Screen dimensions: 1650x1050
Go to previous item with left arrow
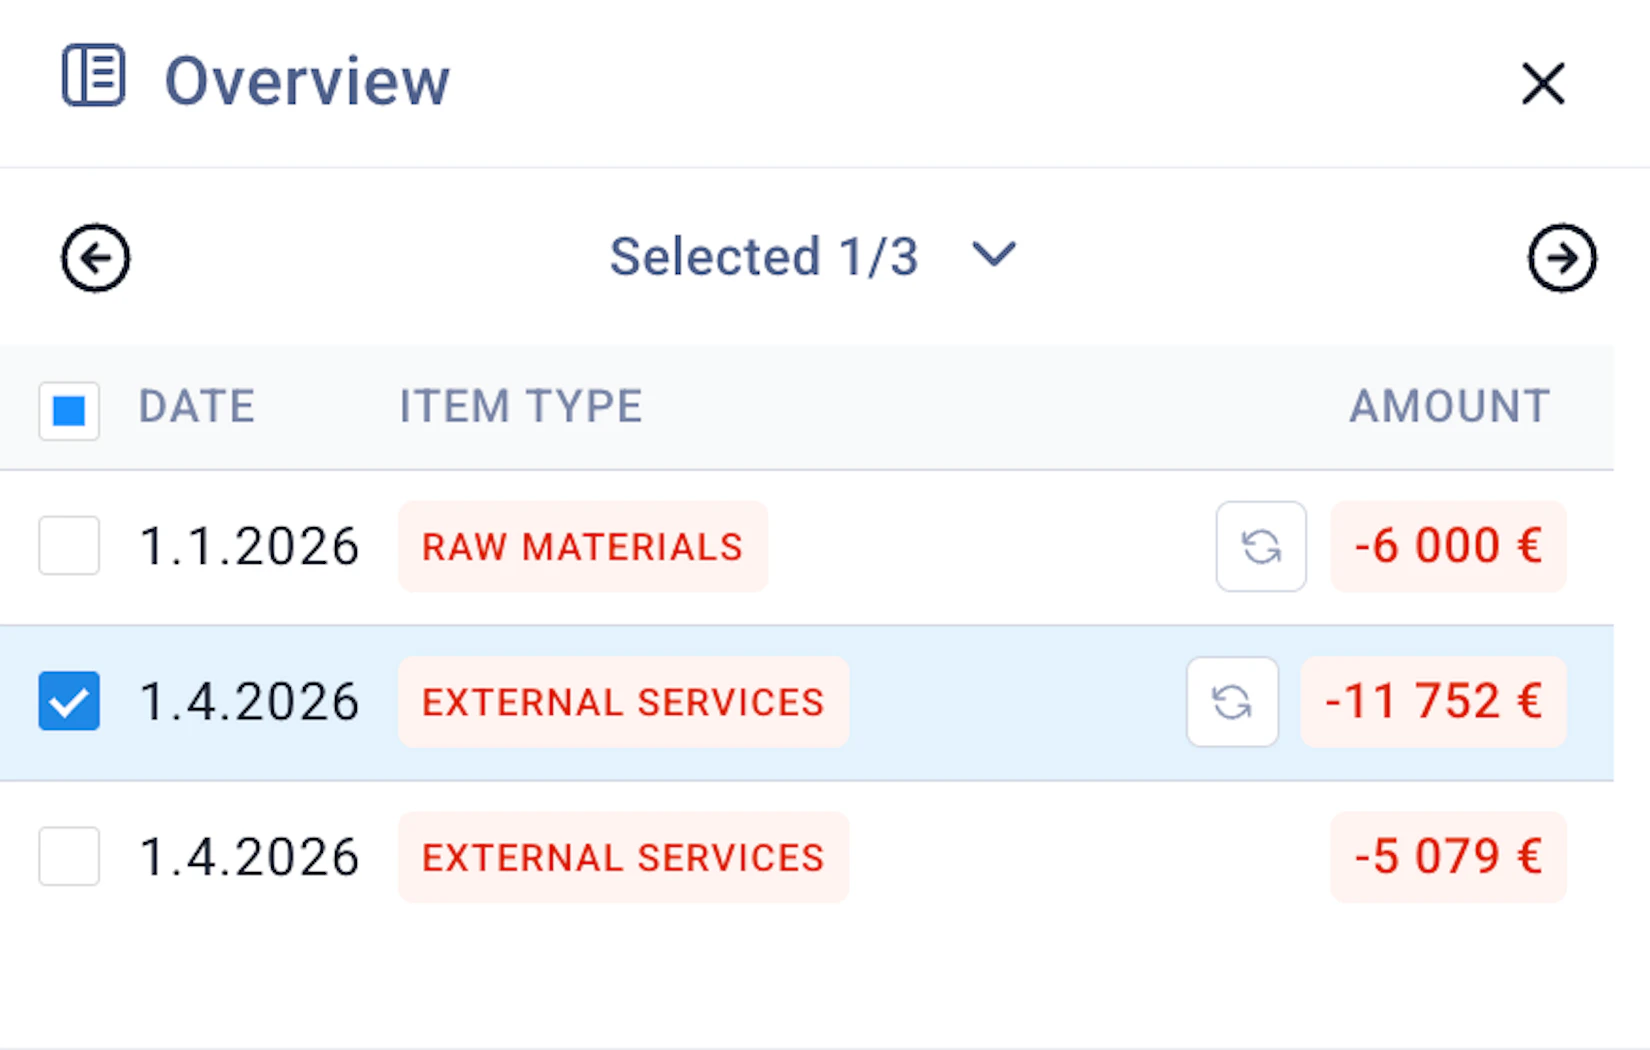(95, 258)
